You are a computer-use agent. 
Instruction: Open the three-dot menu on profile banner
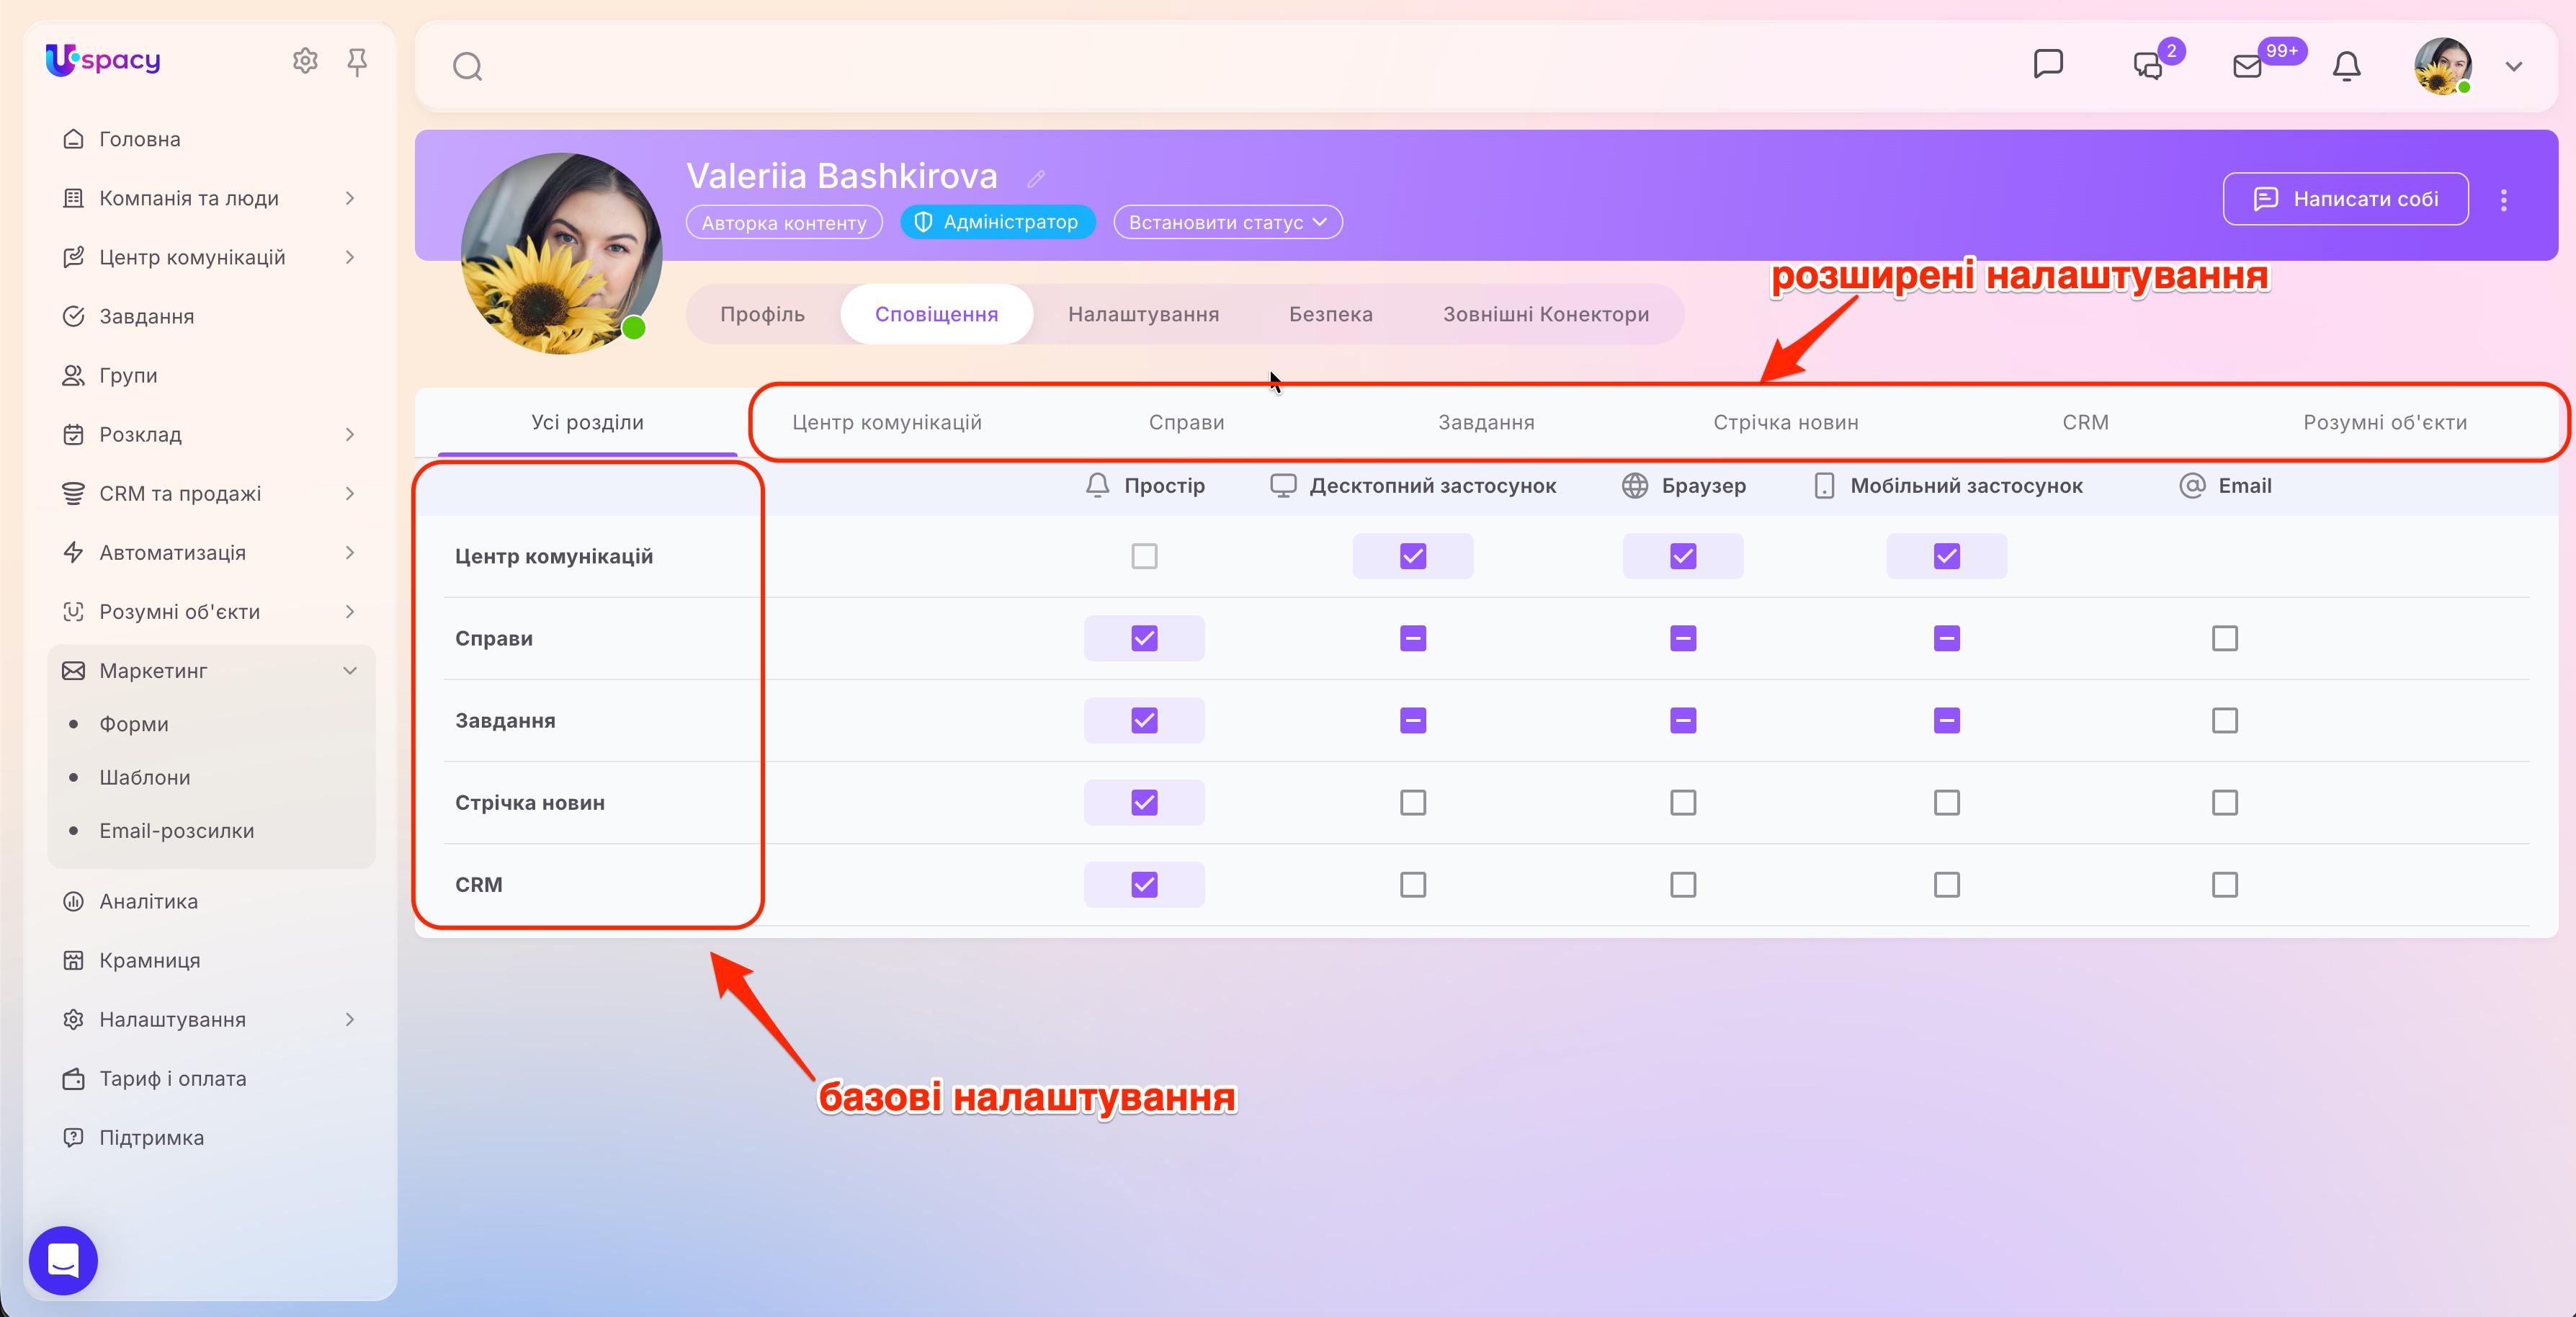click(2504, 200)
